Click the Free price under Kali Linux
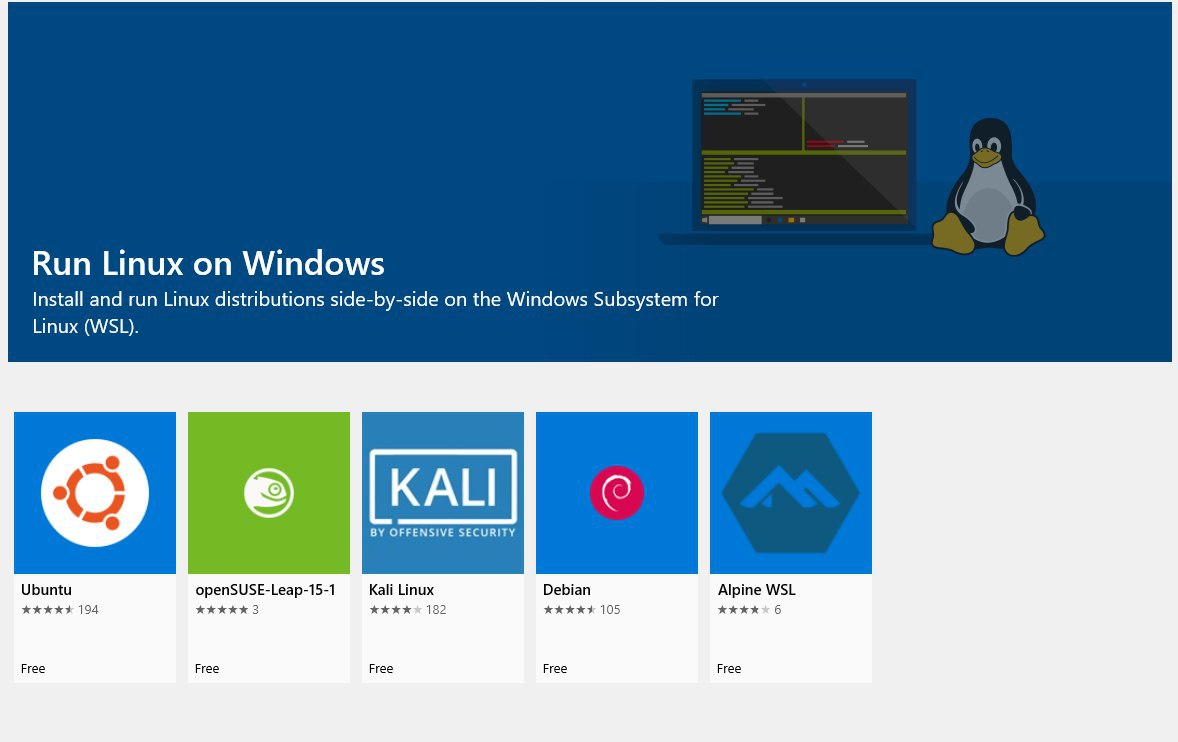Viewport: 1178px width, 742px height. [381, 668]
